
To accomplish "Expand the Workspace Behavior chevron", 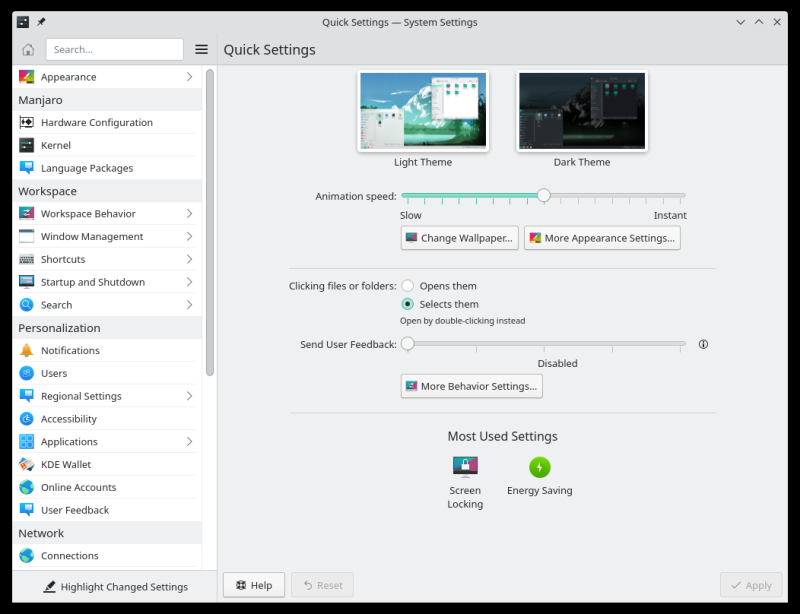I will pyautogui.click(x=189, y=214).
